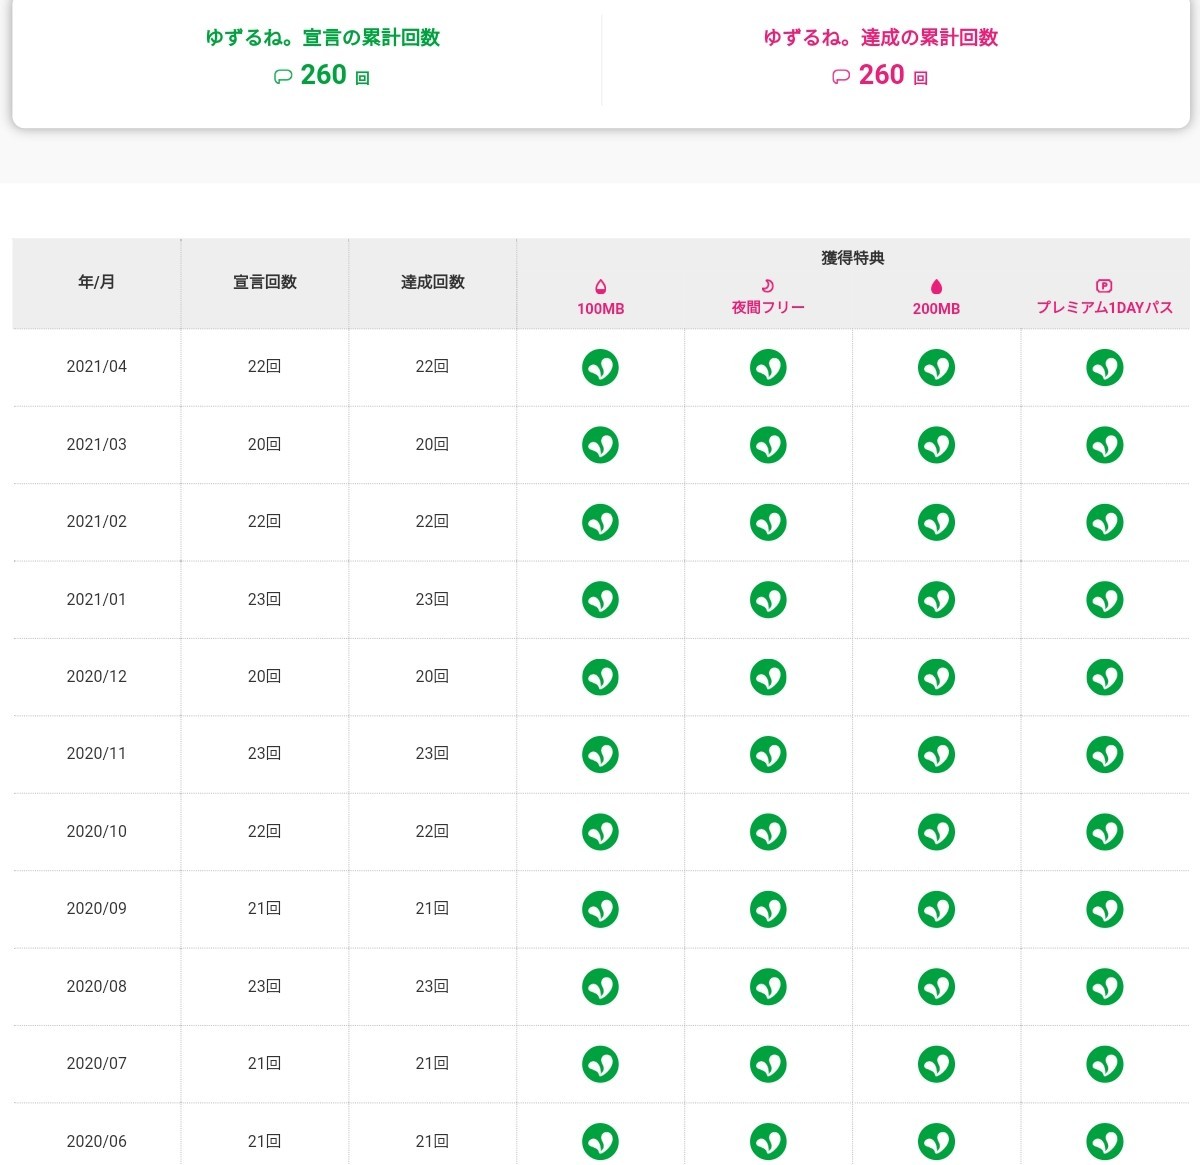The height and width of the screenshot is (1165, 1200).
Task: Click the 2021/02 row date cell
Action: coord(97,522)
